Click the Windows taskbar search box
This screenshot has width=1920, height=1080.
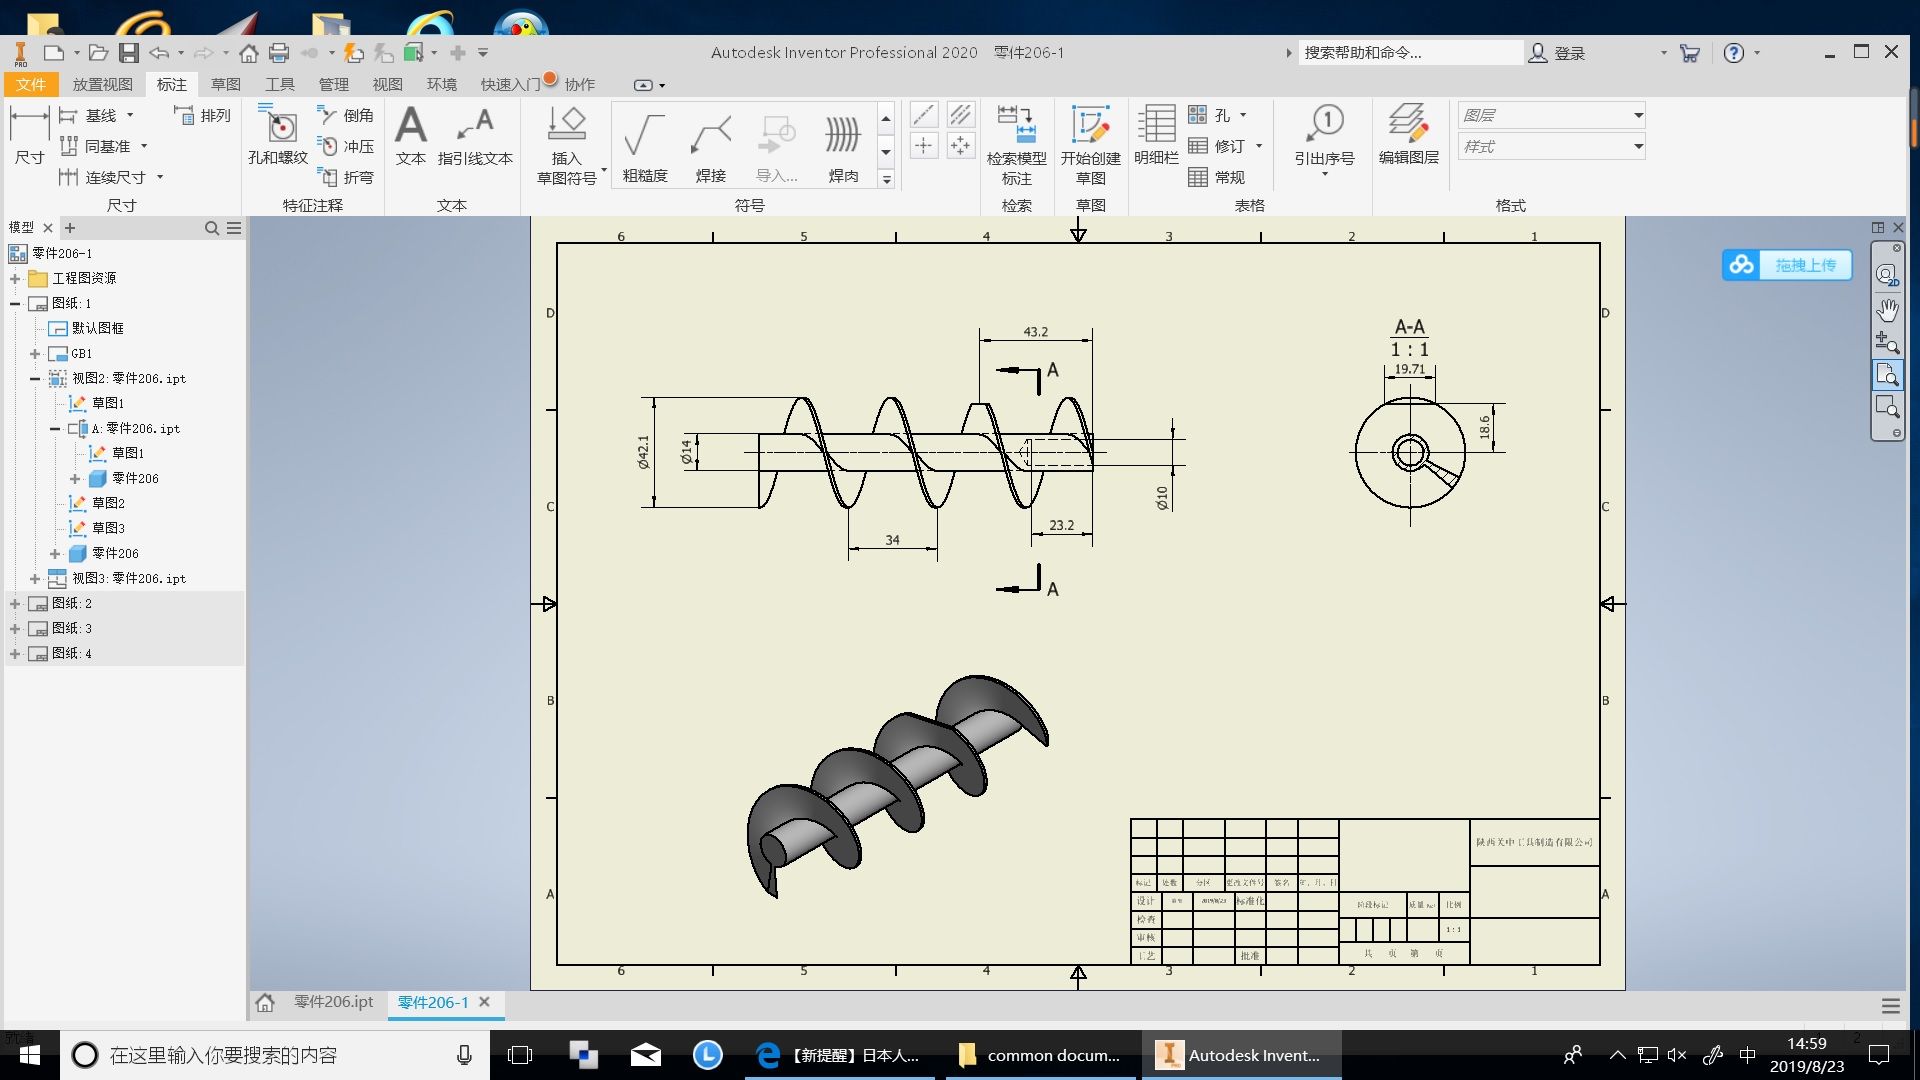274,1055
